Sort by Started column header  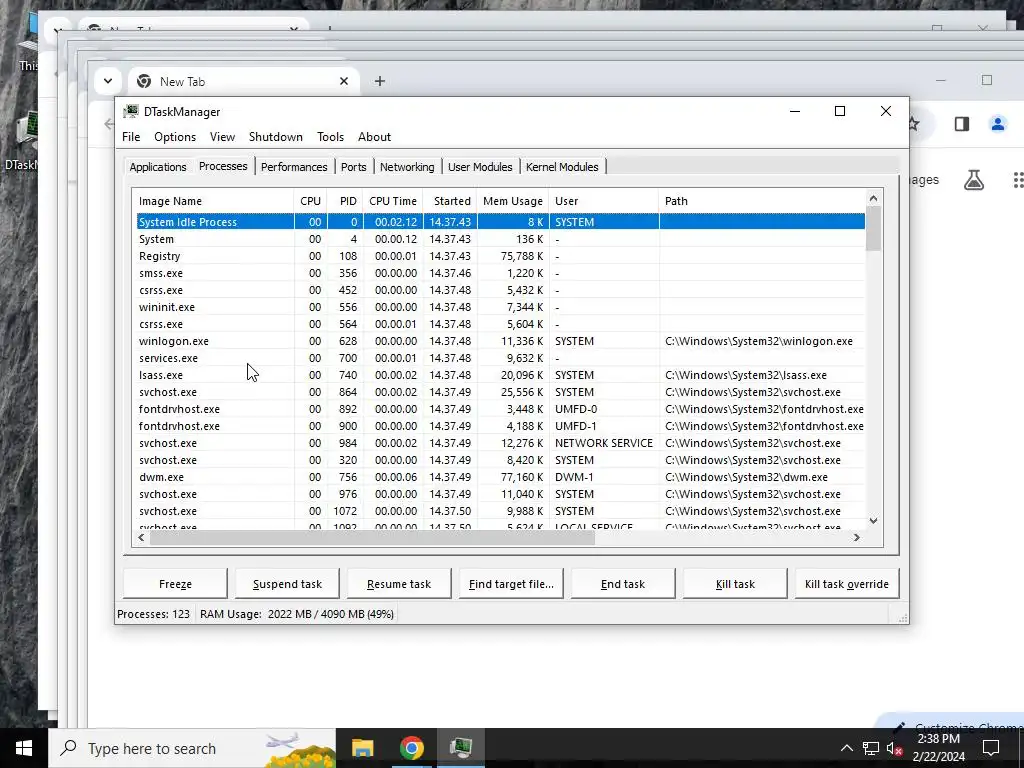(450, 201)
